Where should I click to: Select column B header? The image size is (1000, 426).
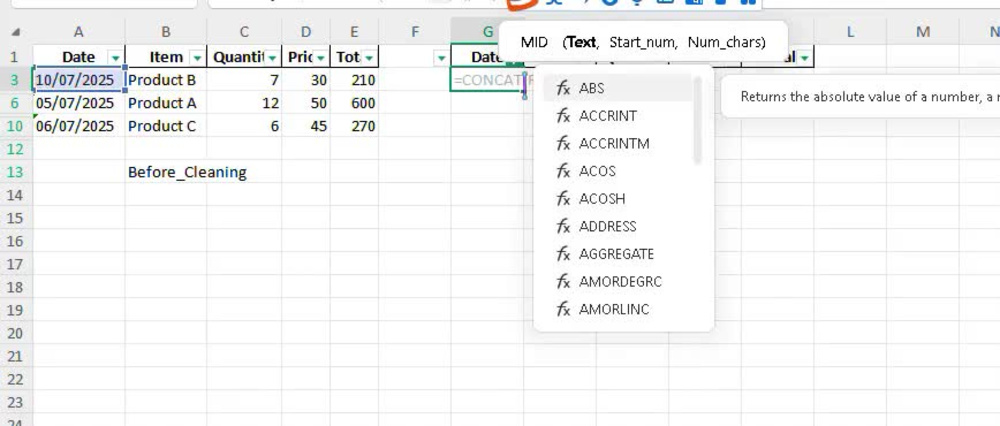pyautogui.click(x=166, y=32)
